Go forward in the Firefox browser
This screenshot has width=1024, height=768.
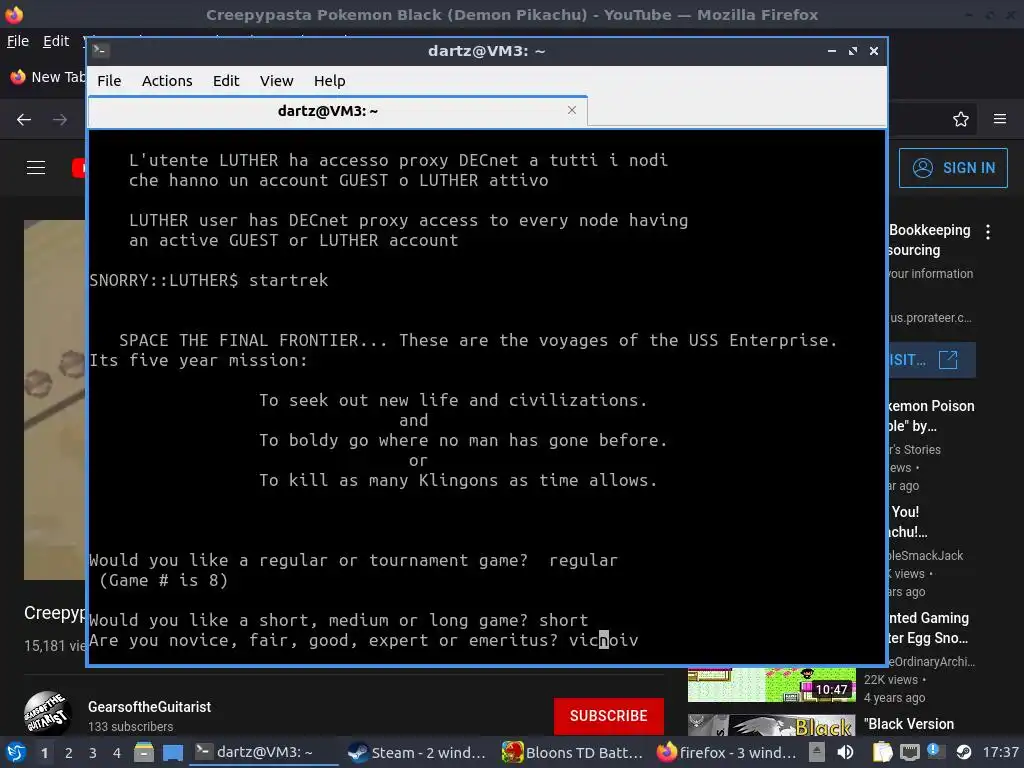point(60,120)
